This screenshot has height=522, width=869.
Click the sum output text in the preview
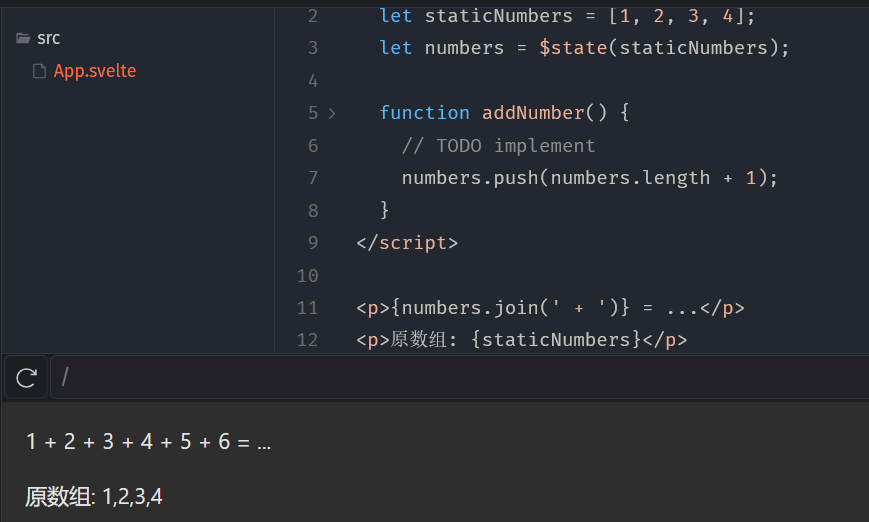click(148, 442)
